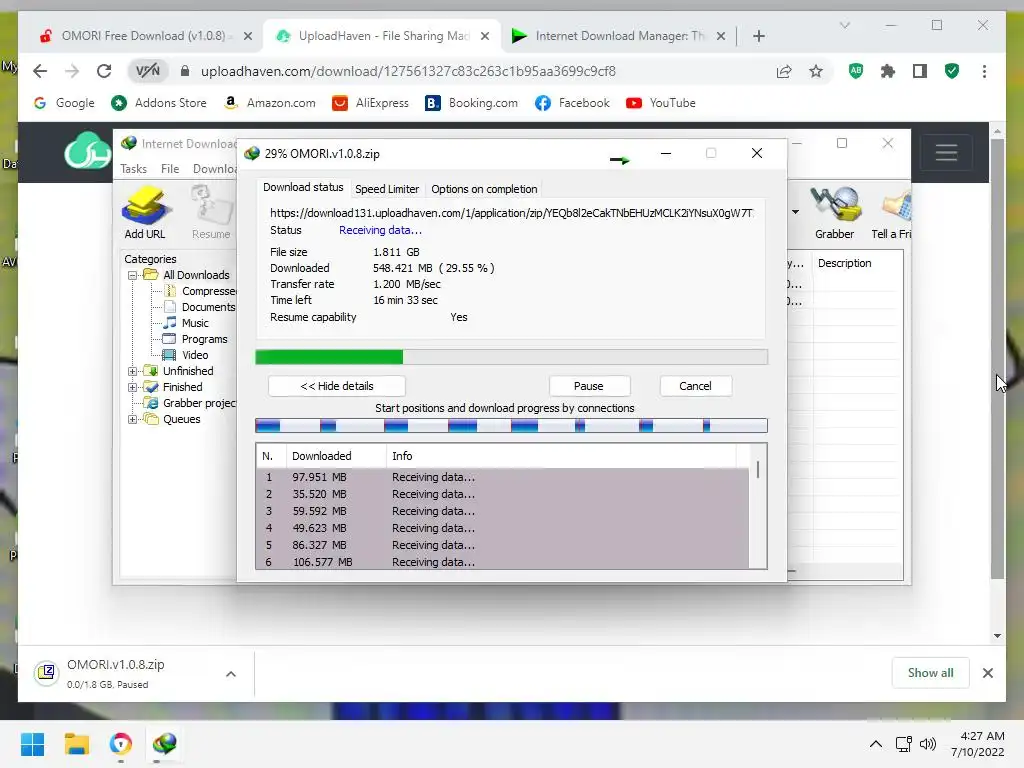Expand the Queues category
Screen dimensions: 1024x768
point(133,419)
